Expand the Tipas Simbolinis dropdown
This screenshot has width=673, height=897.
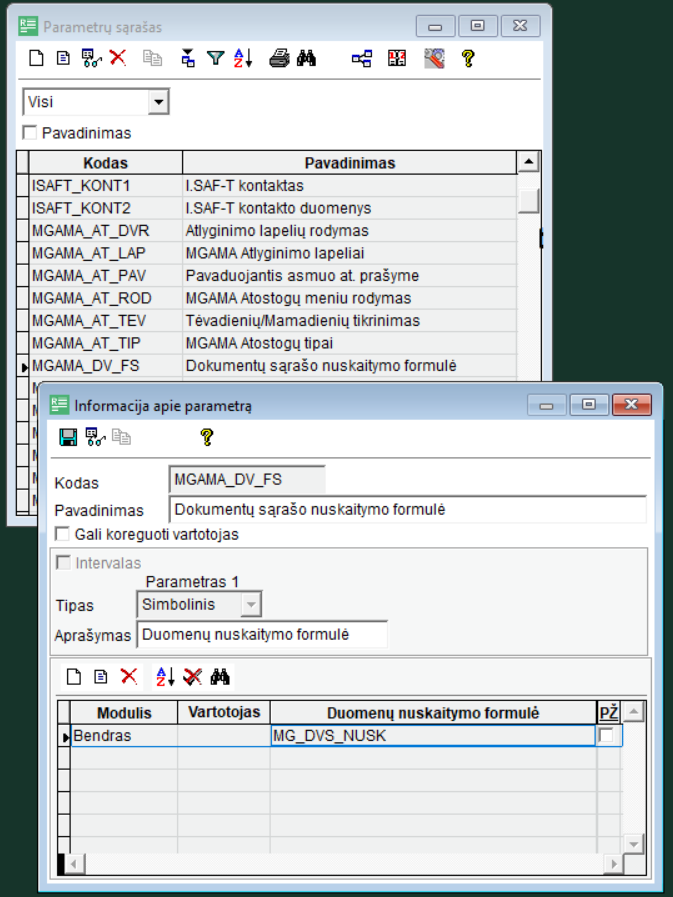coord(251,604)
